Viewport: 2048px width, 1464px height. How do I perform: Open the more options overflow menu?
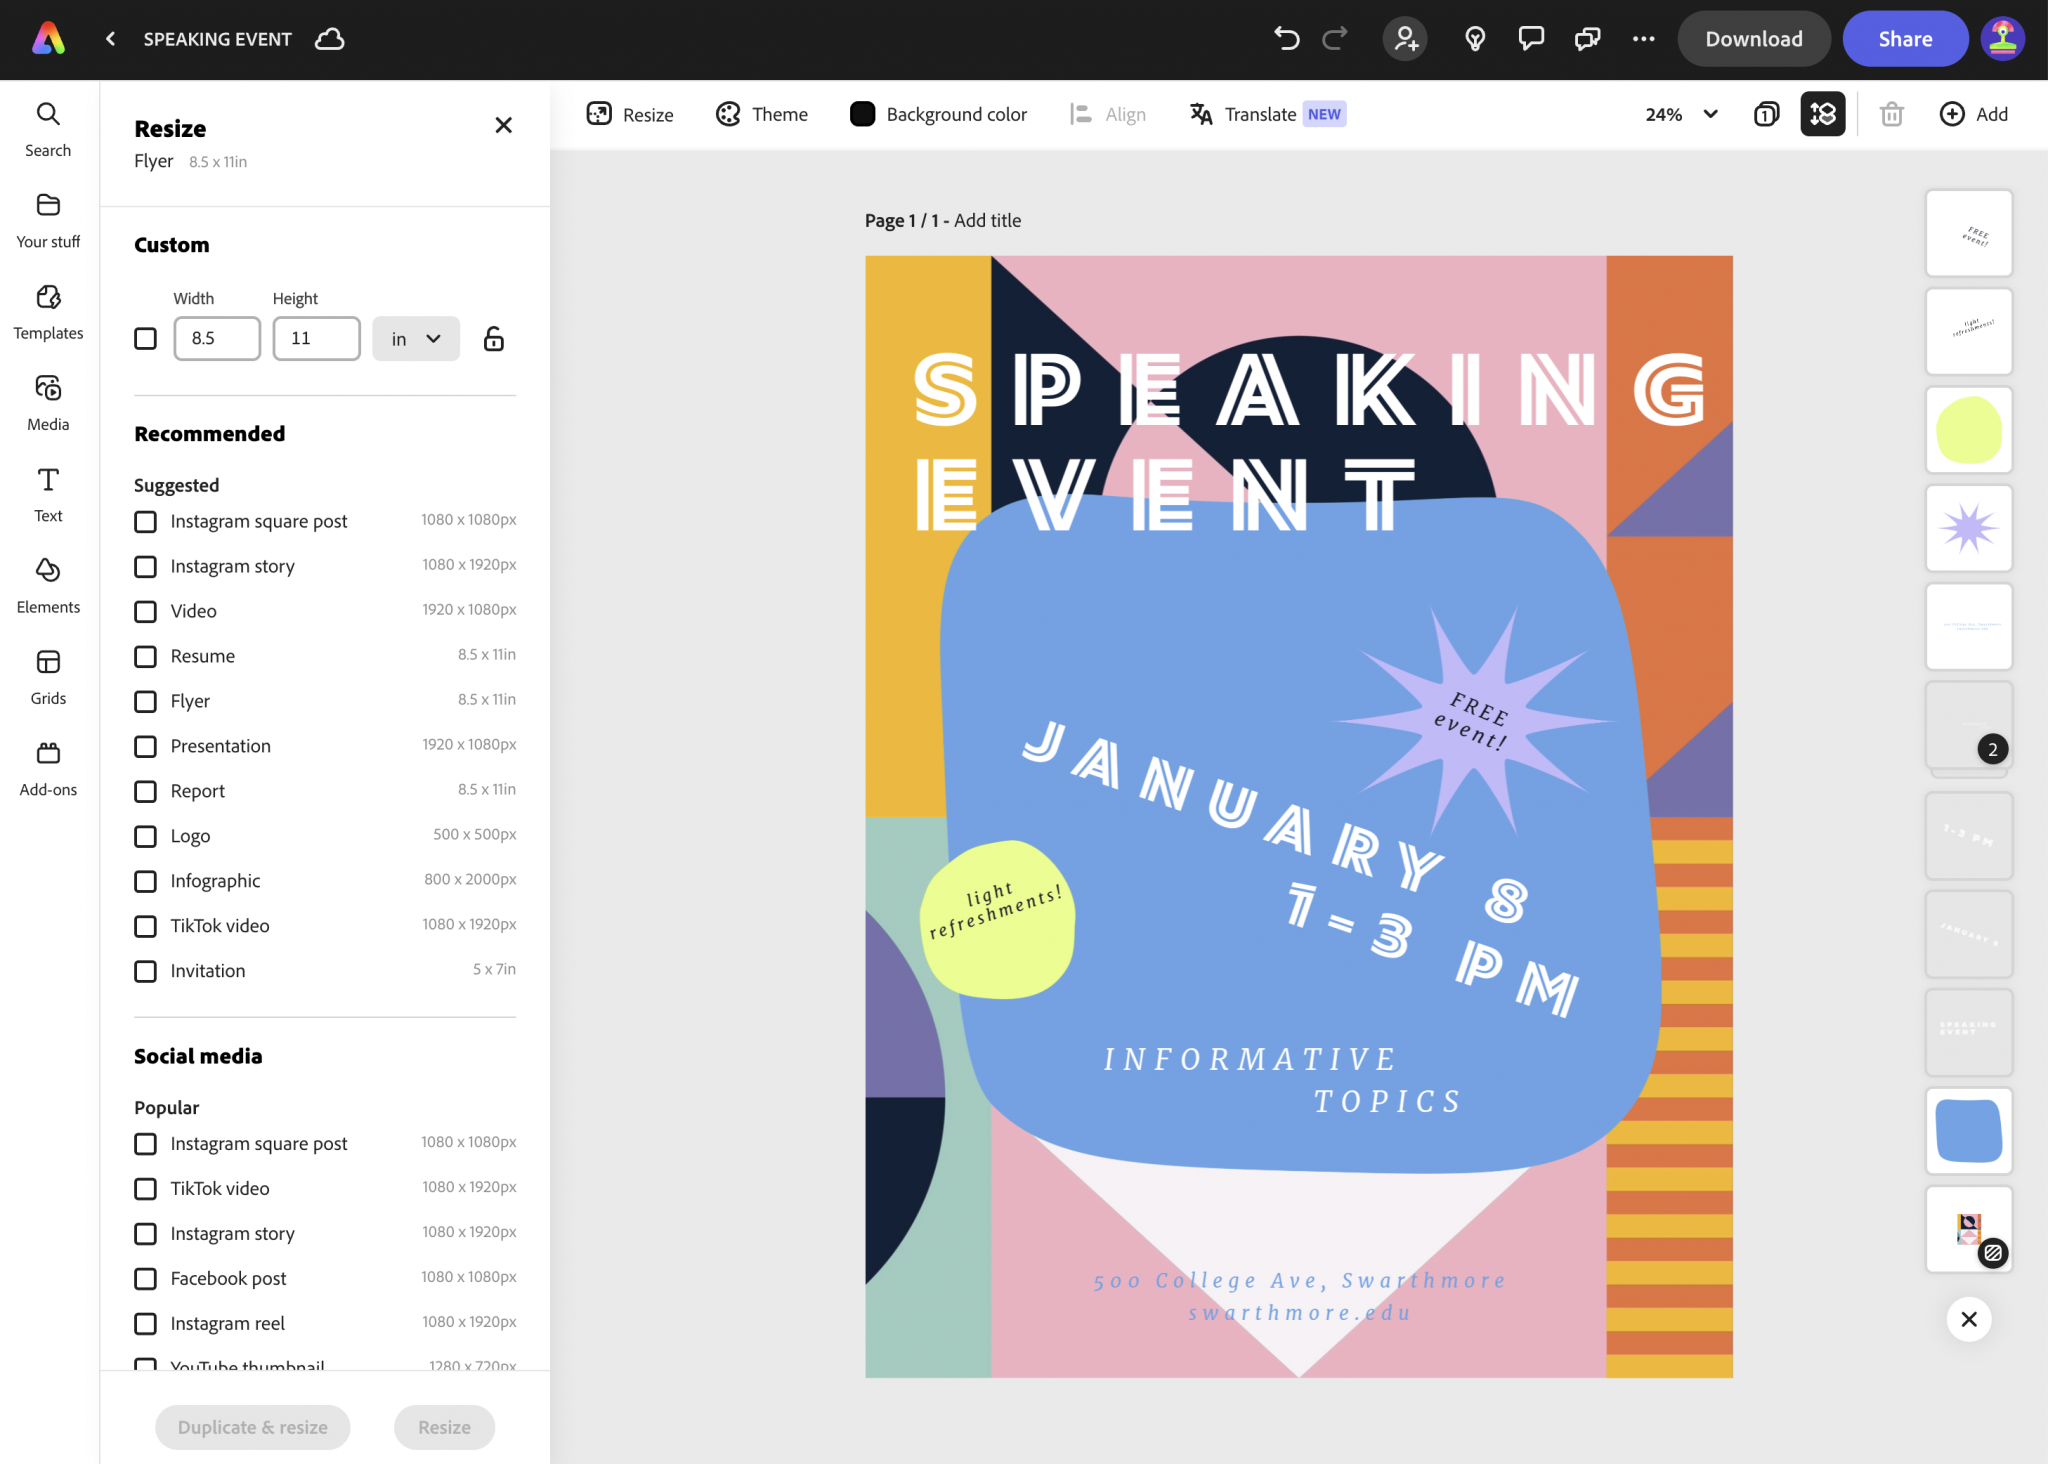click(x=1643, y=38)
